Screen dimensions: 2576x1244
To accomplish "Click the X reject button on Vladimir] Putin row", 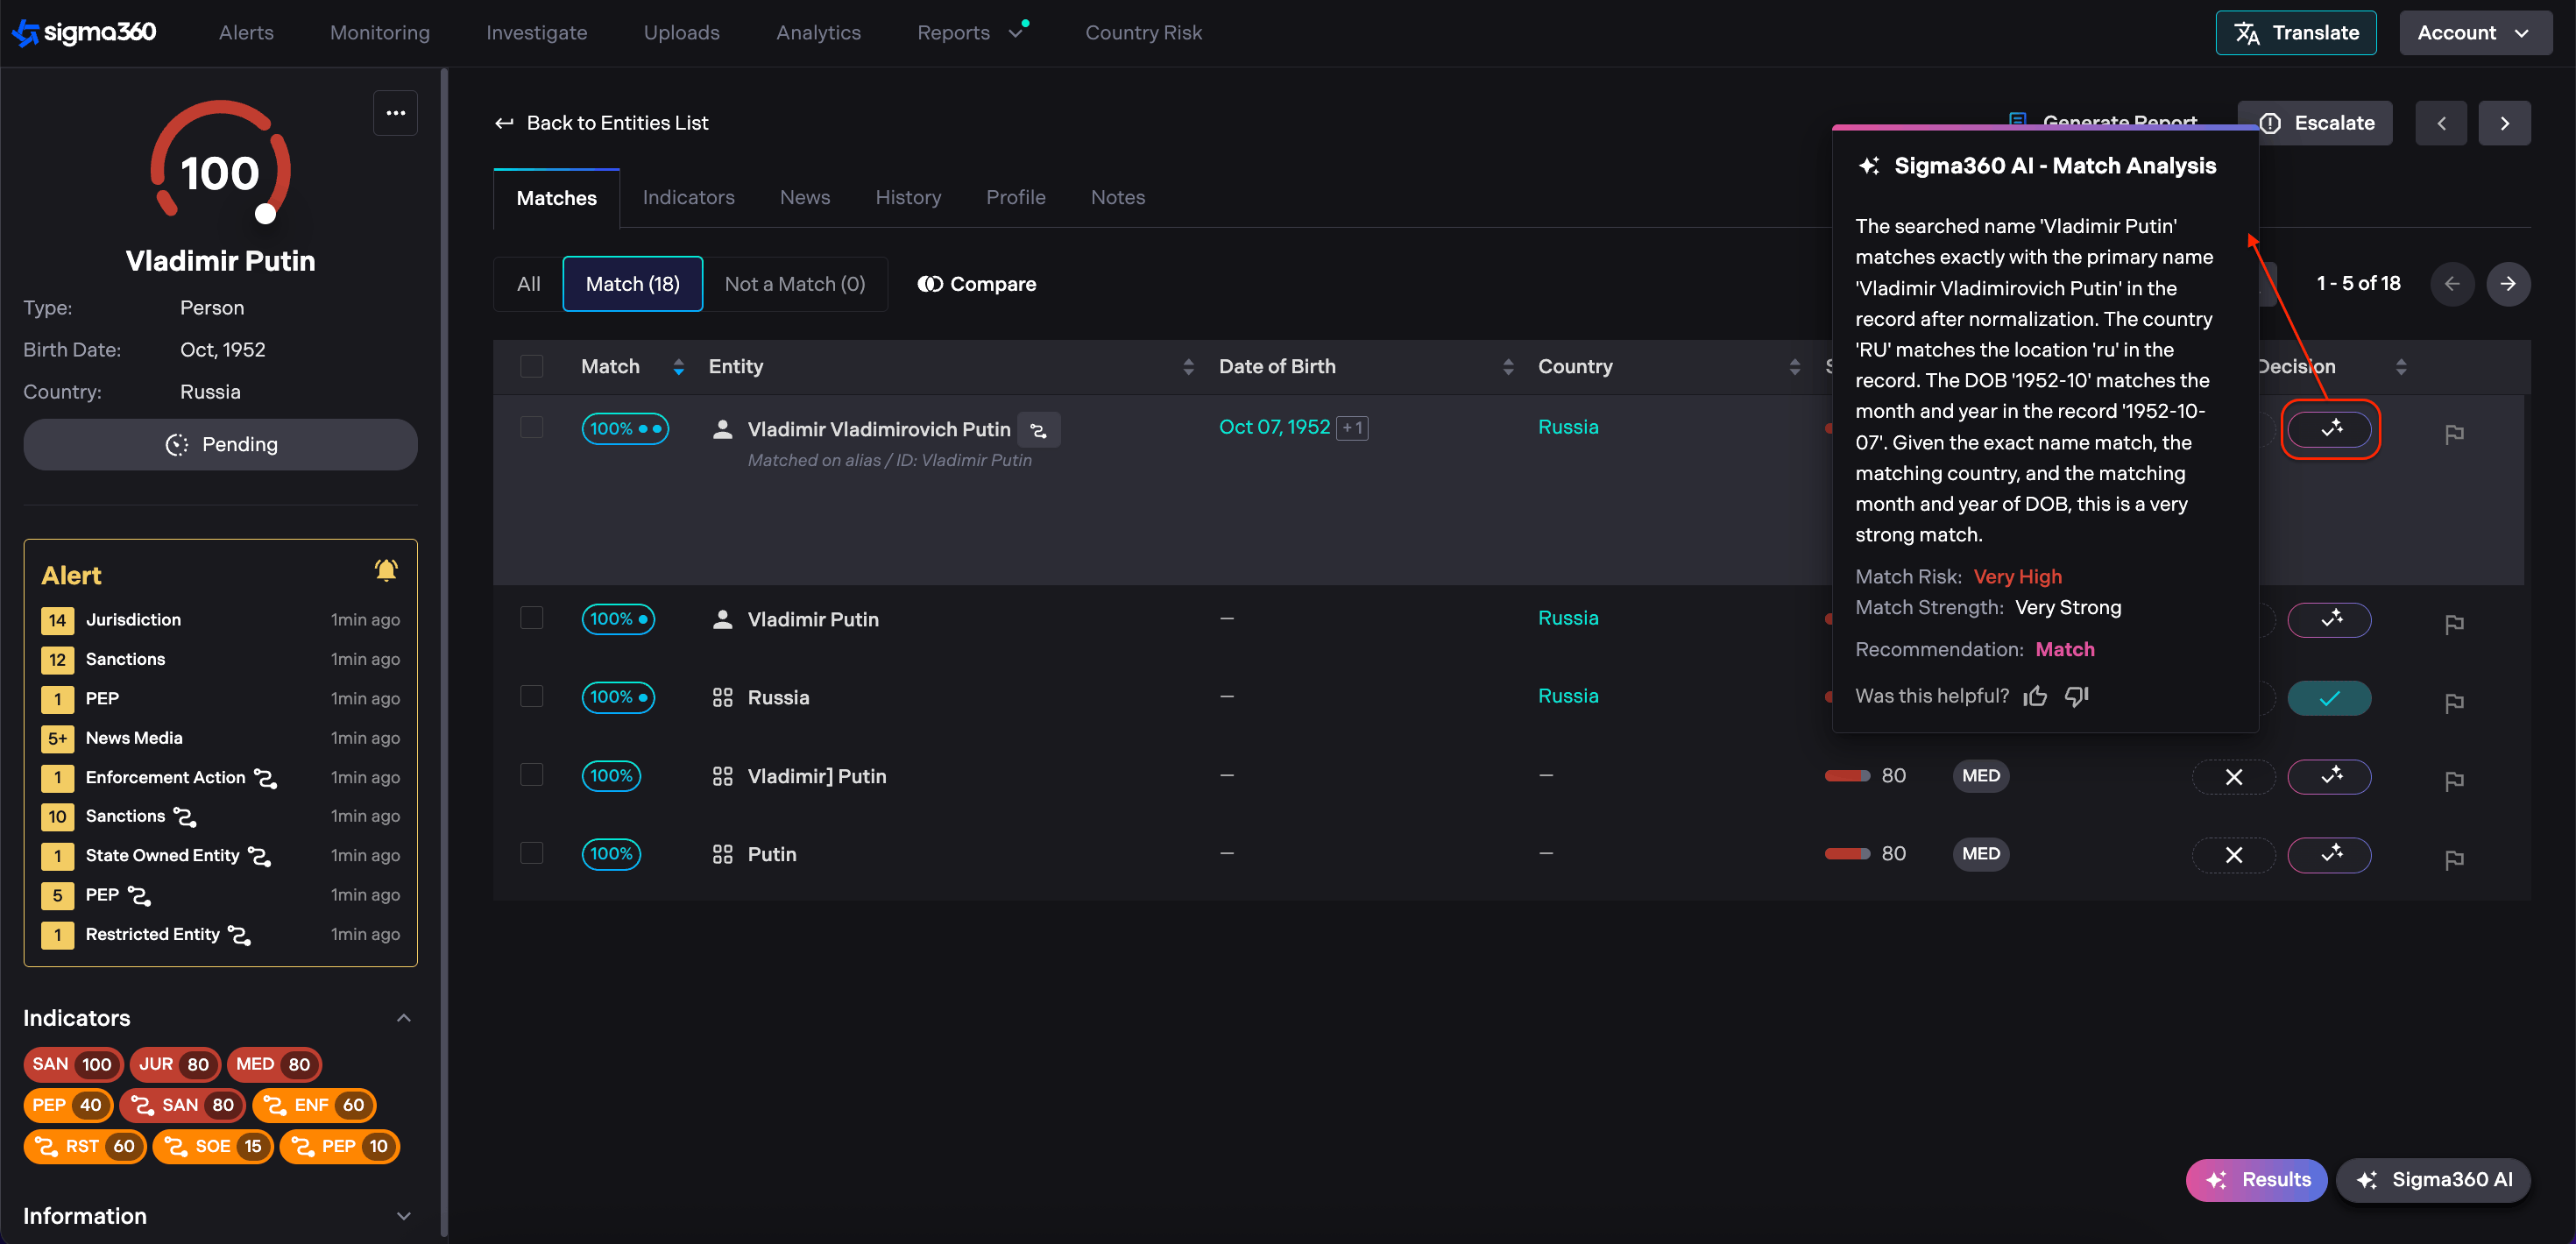I will point(2233,777).
